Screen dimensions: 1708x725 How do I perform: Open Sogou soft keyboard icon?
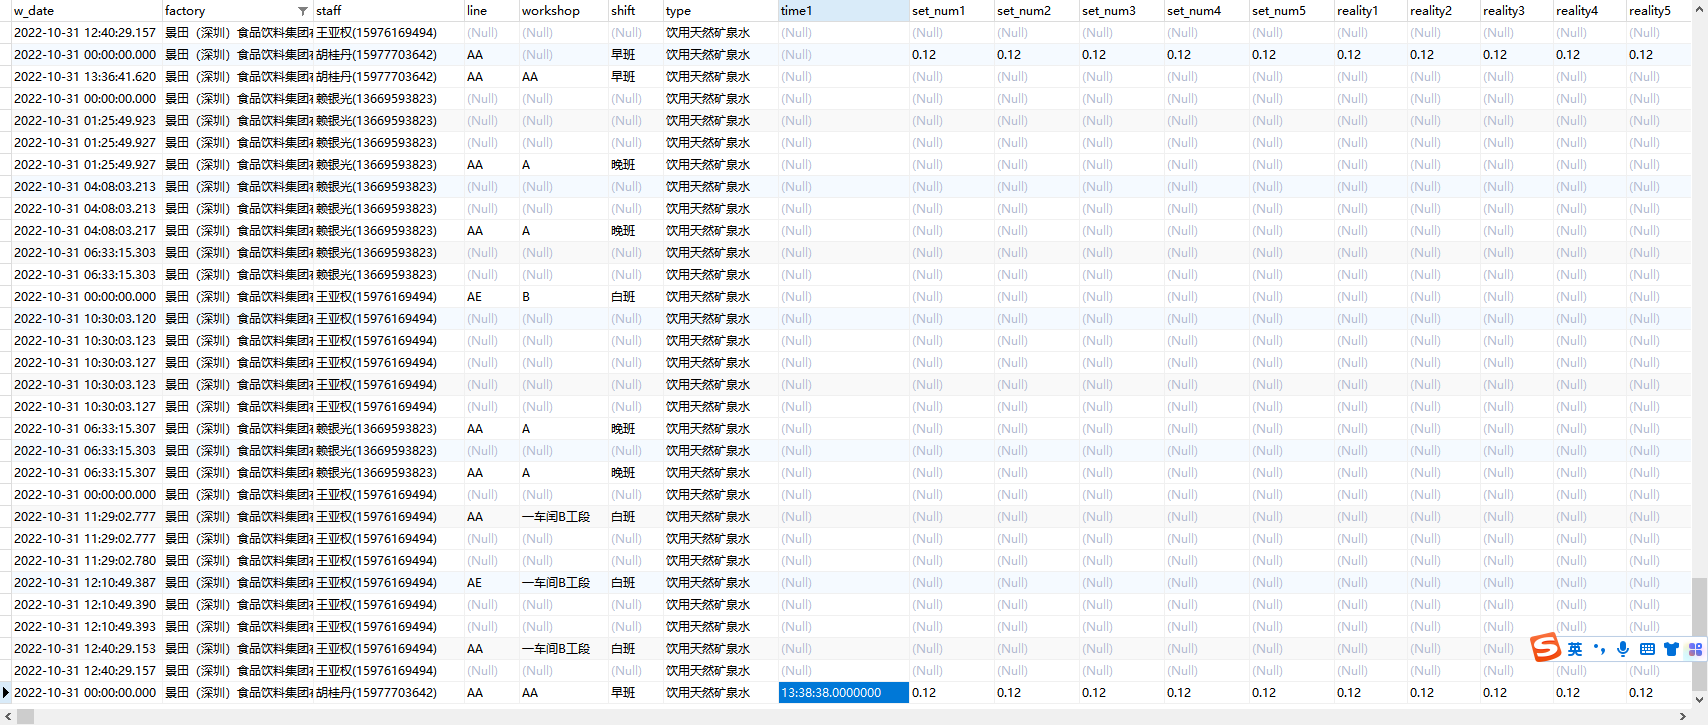pos(1647,649)
